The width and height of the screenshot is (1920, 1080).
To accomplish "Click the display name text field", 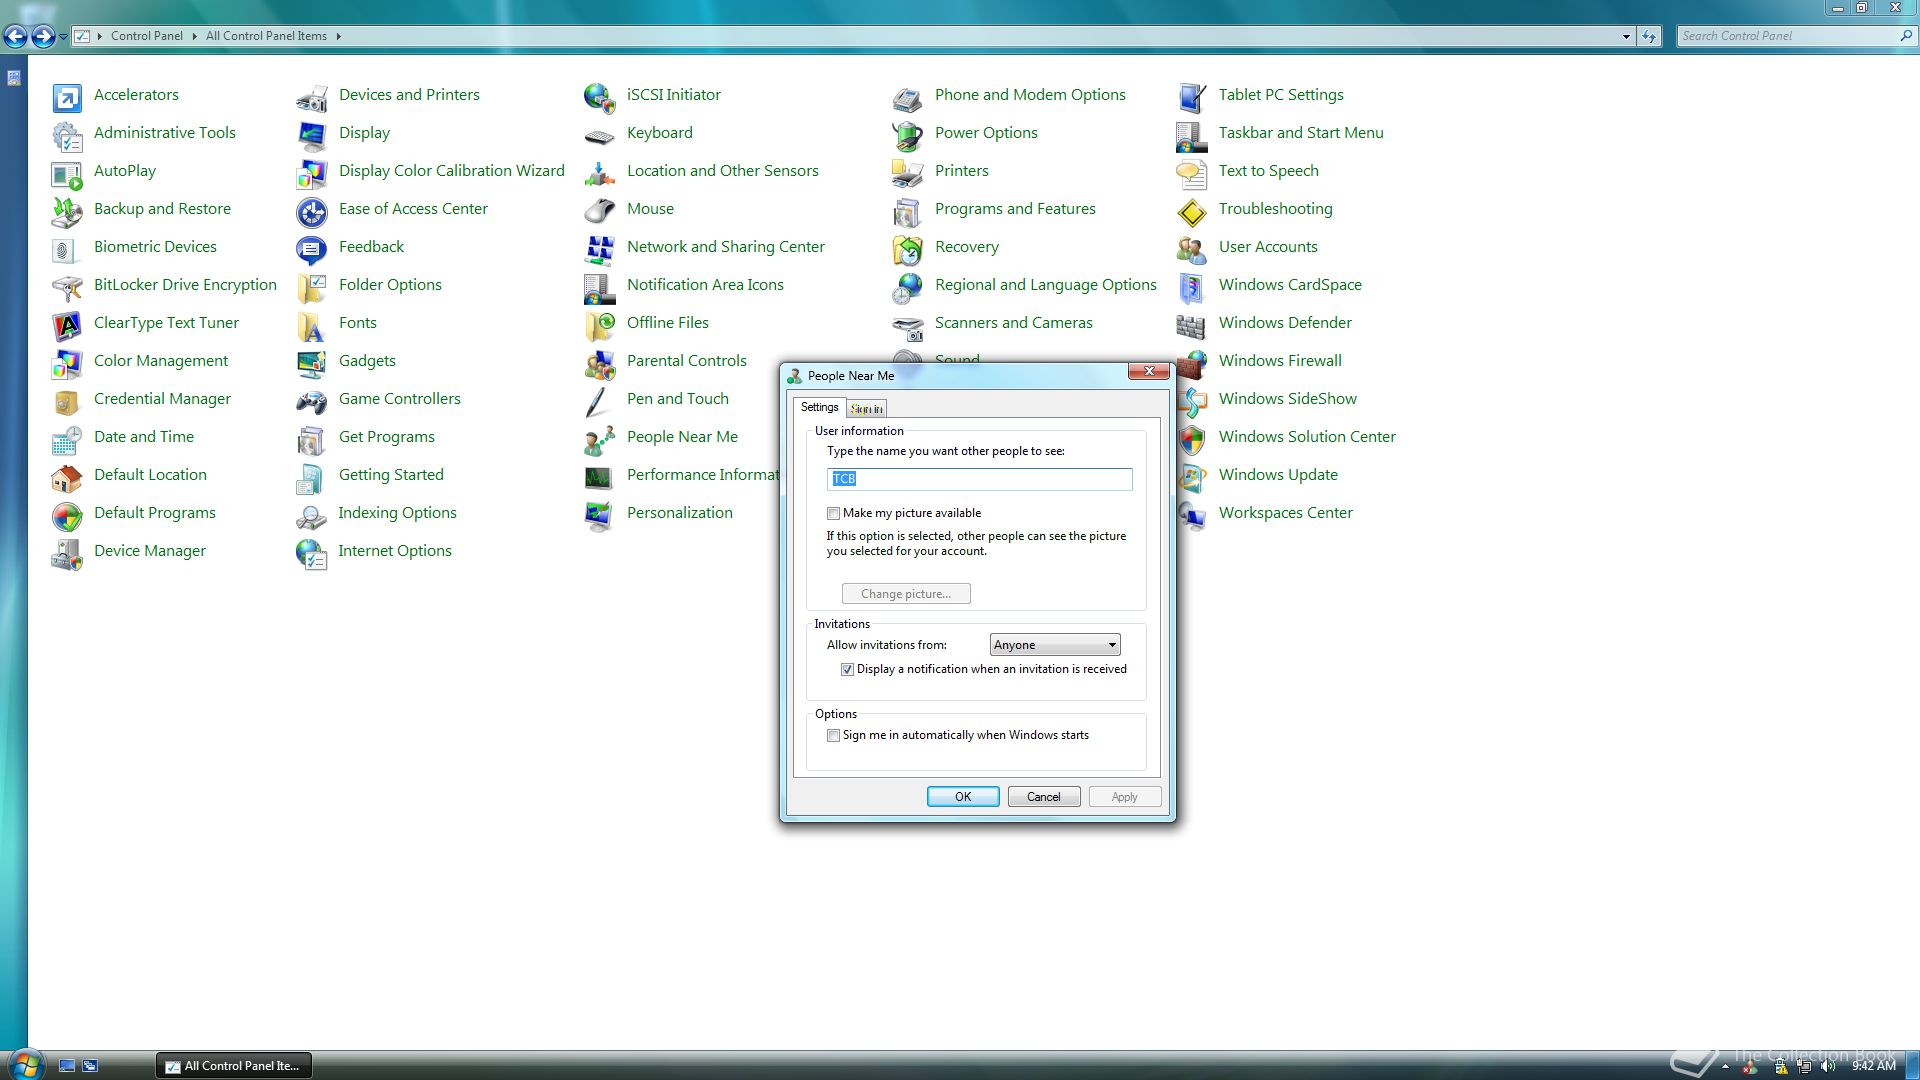I will pyautogui.click(x=979, y=479).
